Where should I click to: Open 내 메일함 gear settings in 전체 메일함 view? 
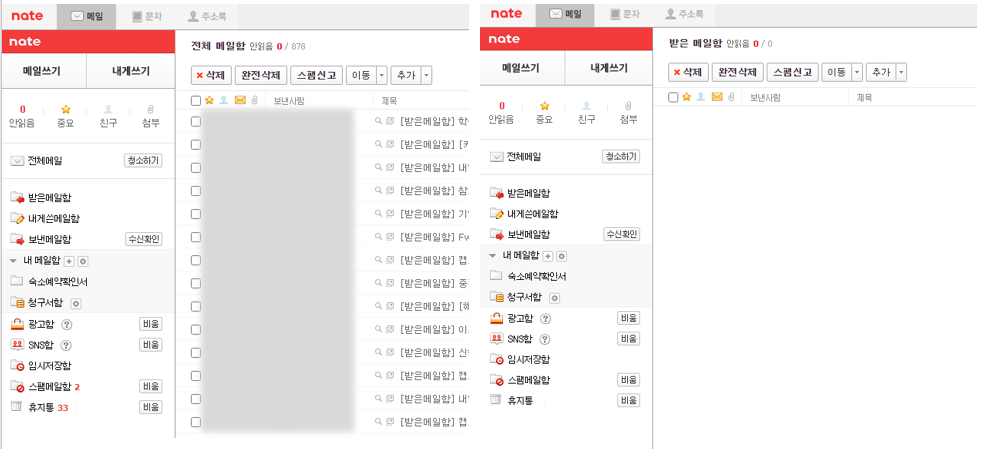click(83, 261)
